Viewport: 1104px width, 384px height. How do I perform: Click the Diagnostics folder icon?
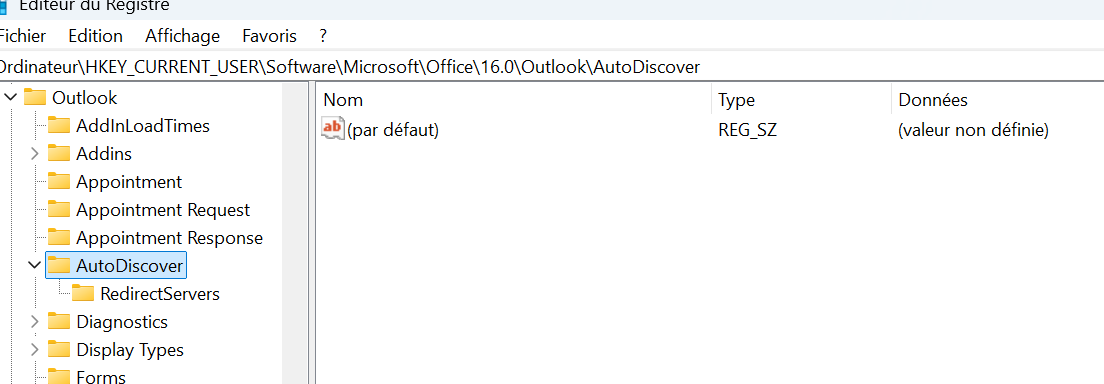click(59, 321)
